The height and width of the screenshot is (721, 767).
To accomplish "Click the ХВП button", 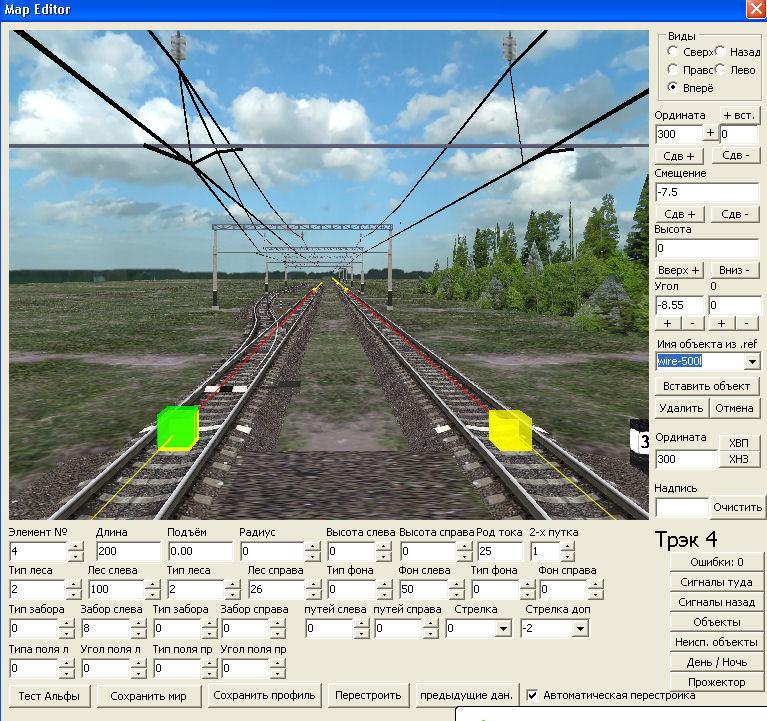I will click(739, 443).
